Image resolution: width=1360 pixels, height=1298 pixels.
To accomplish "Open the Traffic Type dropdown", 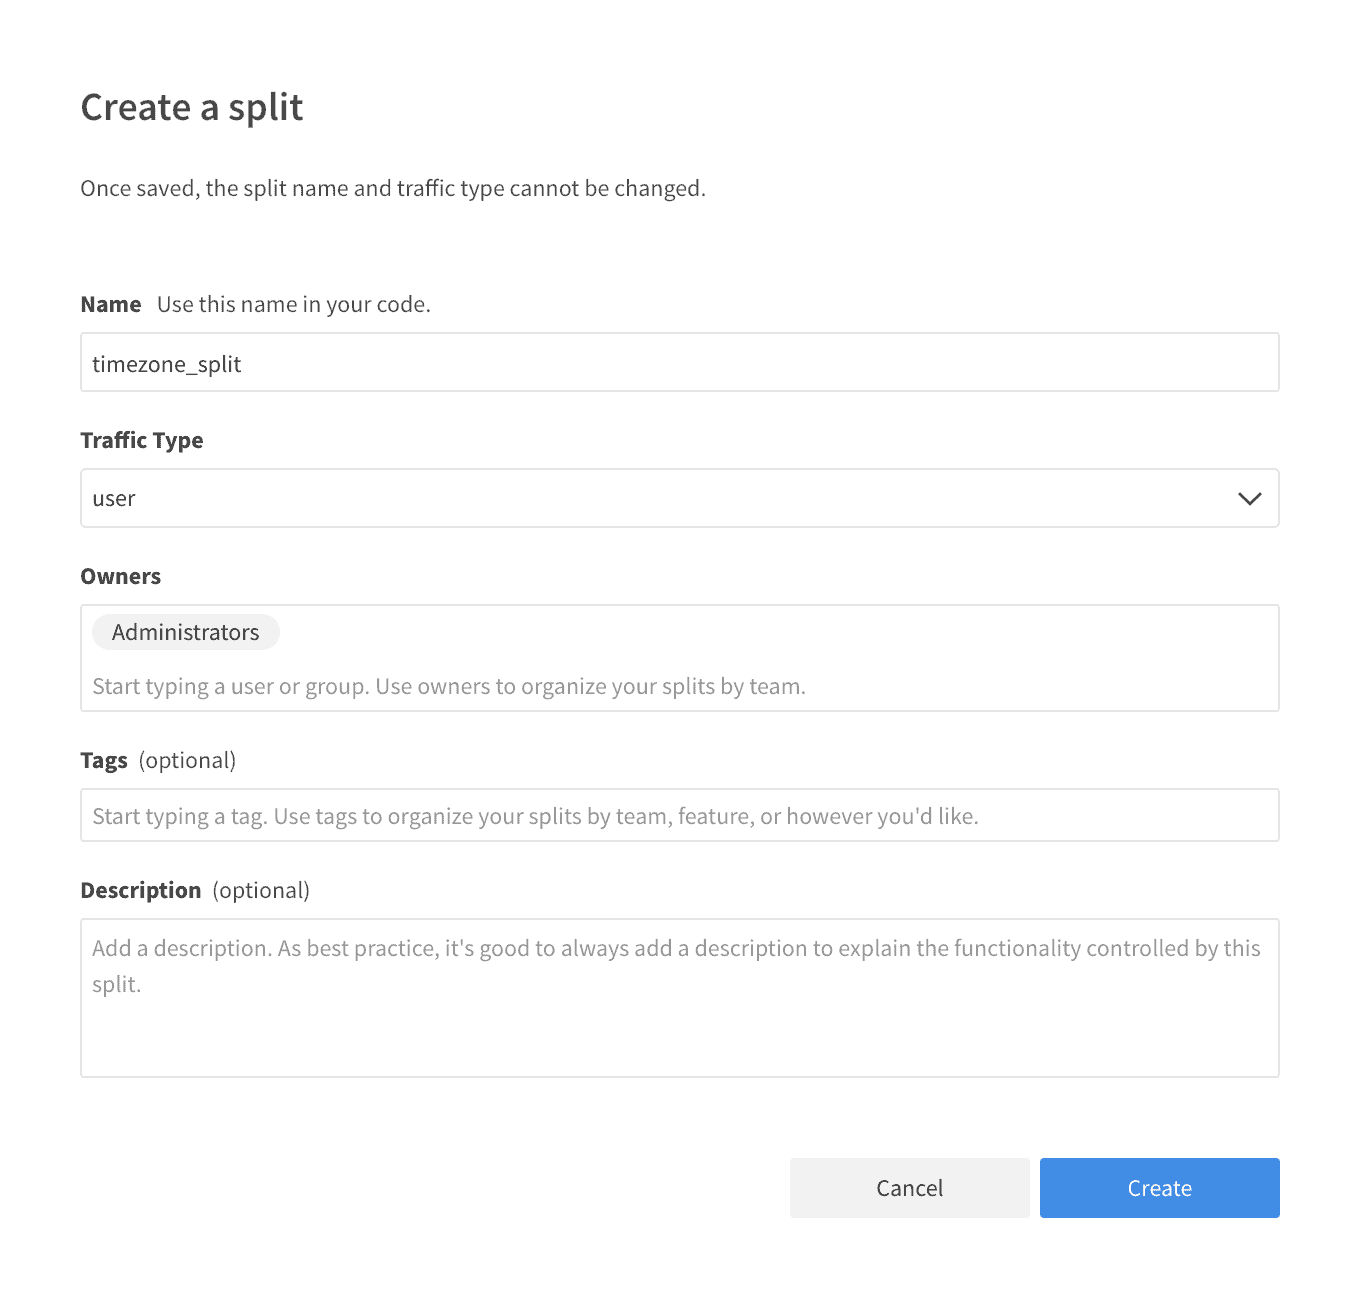I will pyautogui.click(x=679, y=498).
